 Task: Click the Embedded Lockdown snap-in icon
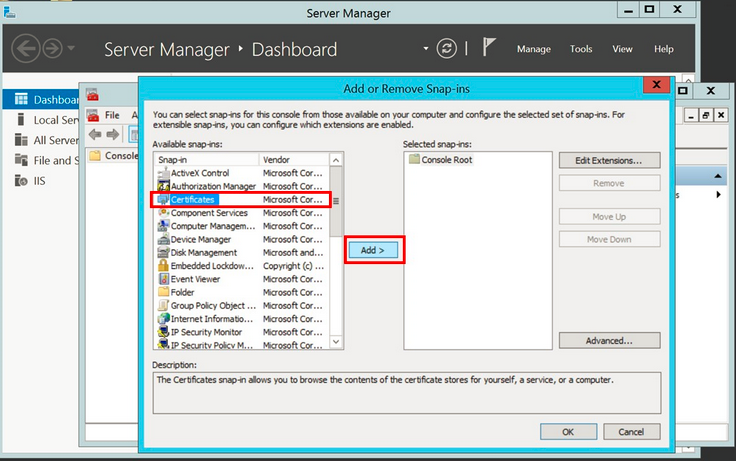tap(163, 266)
